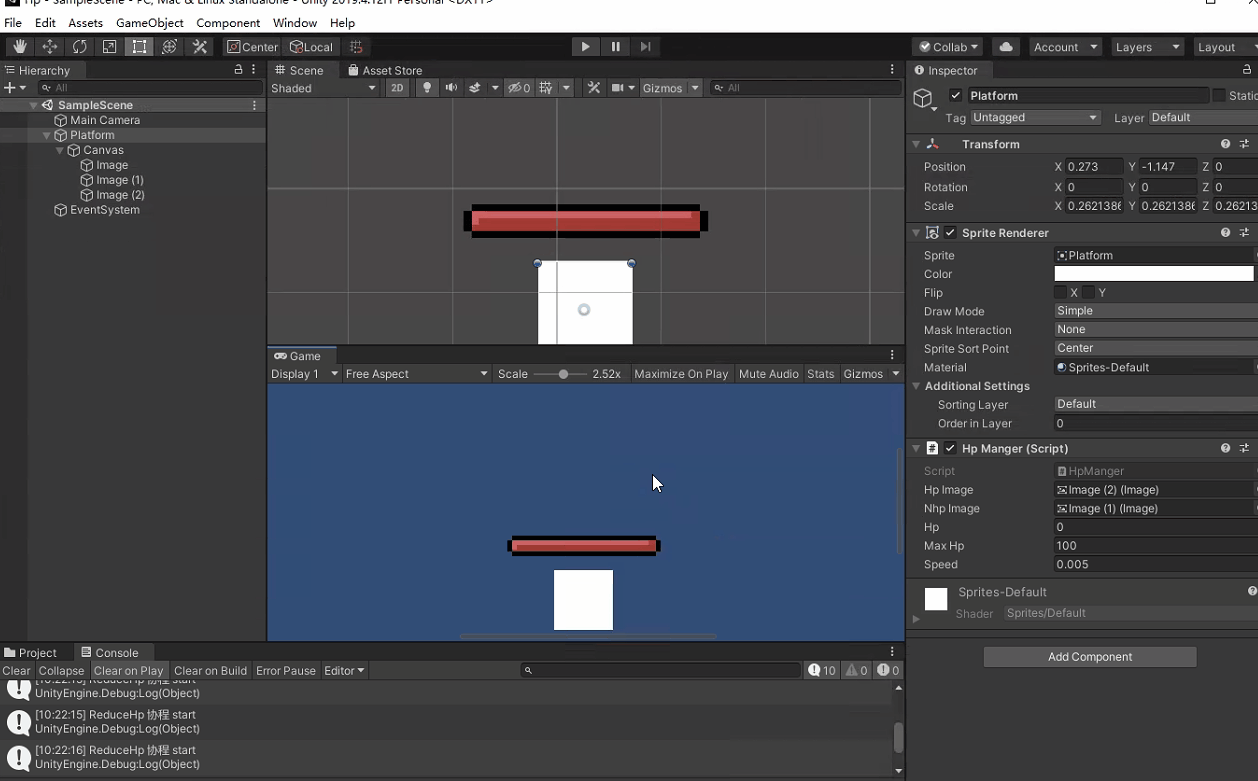Toggle Collapse in Console

(x=62, y=671)
